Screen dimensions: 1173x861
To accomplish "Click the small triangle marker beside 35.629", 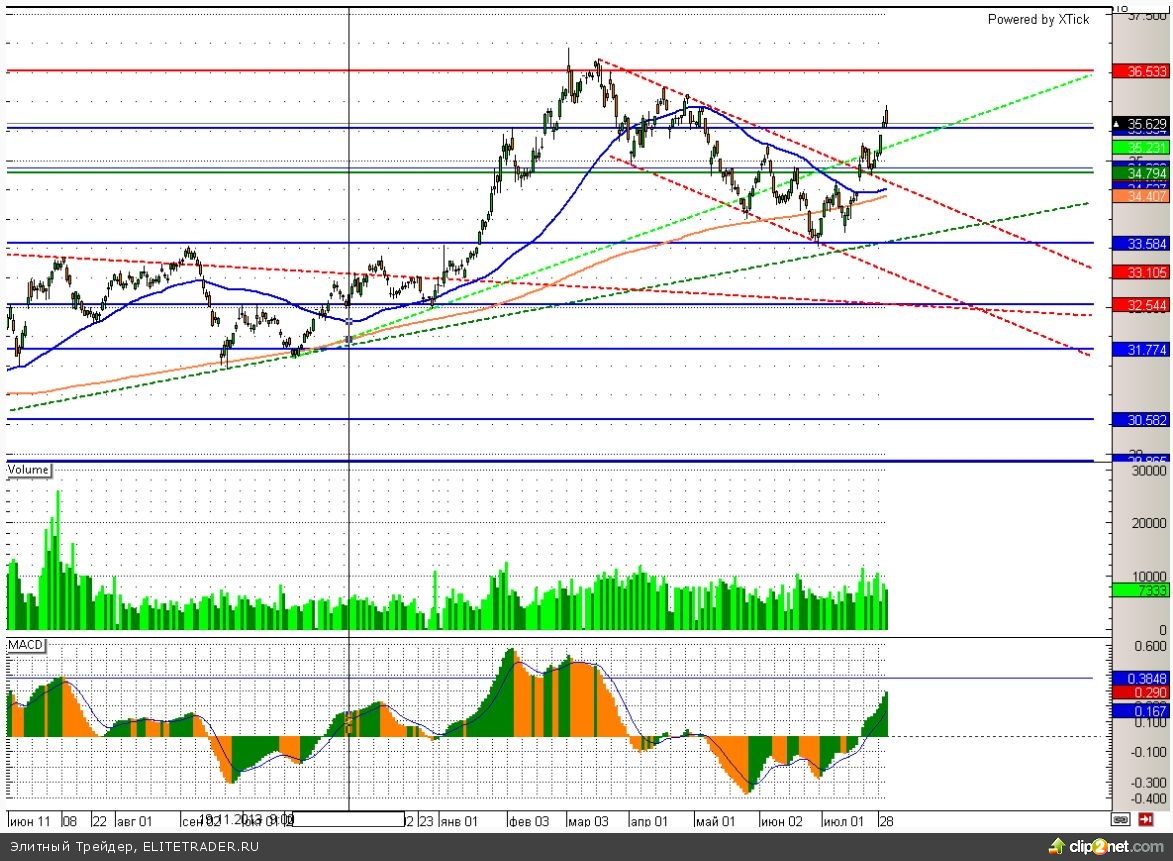I will click(1118, 124).
